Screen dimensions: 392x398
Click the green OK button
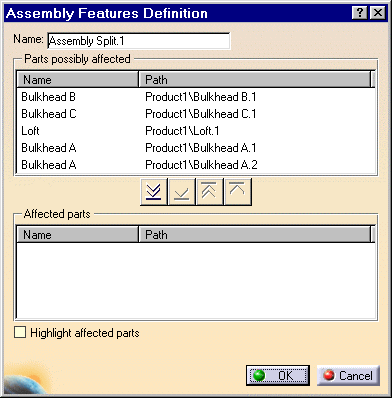278,375
